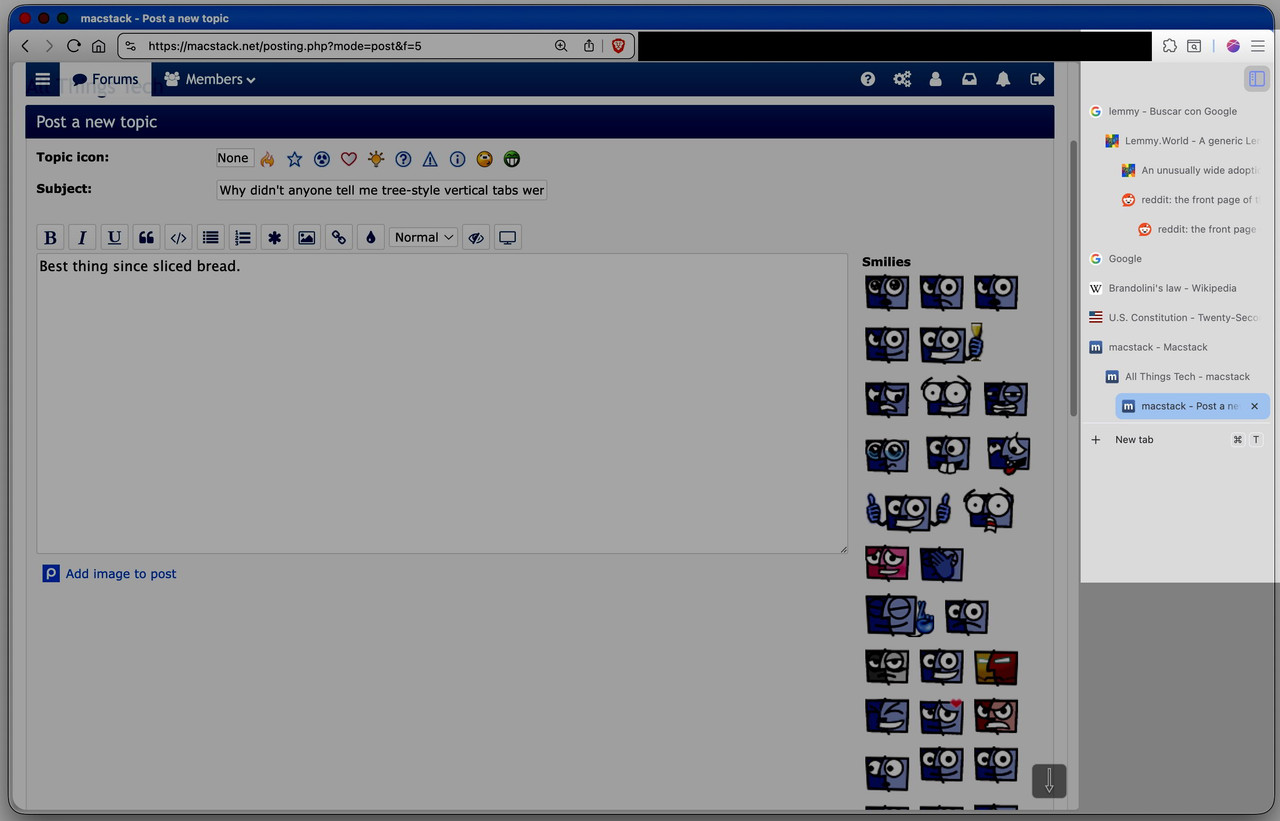Go to Forums in the navigation bar
Image resolution: width=1280 pixels, height=821 pixels.
[x=106, y=78]
